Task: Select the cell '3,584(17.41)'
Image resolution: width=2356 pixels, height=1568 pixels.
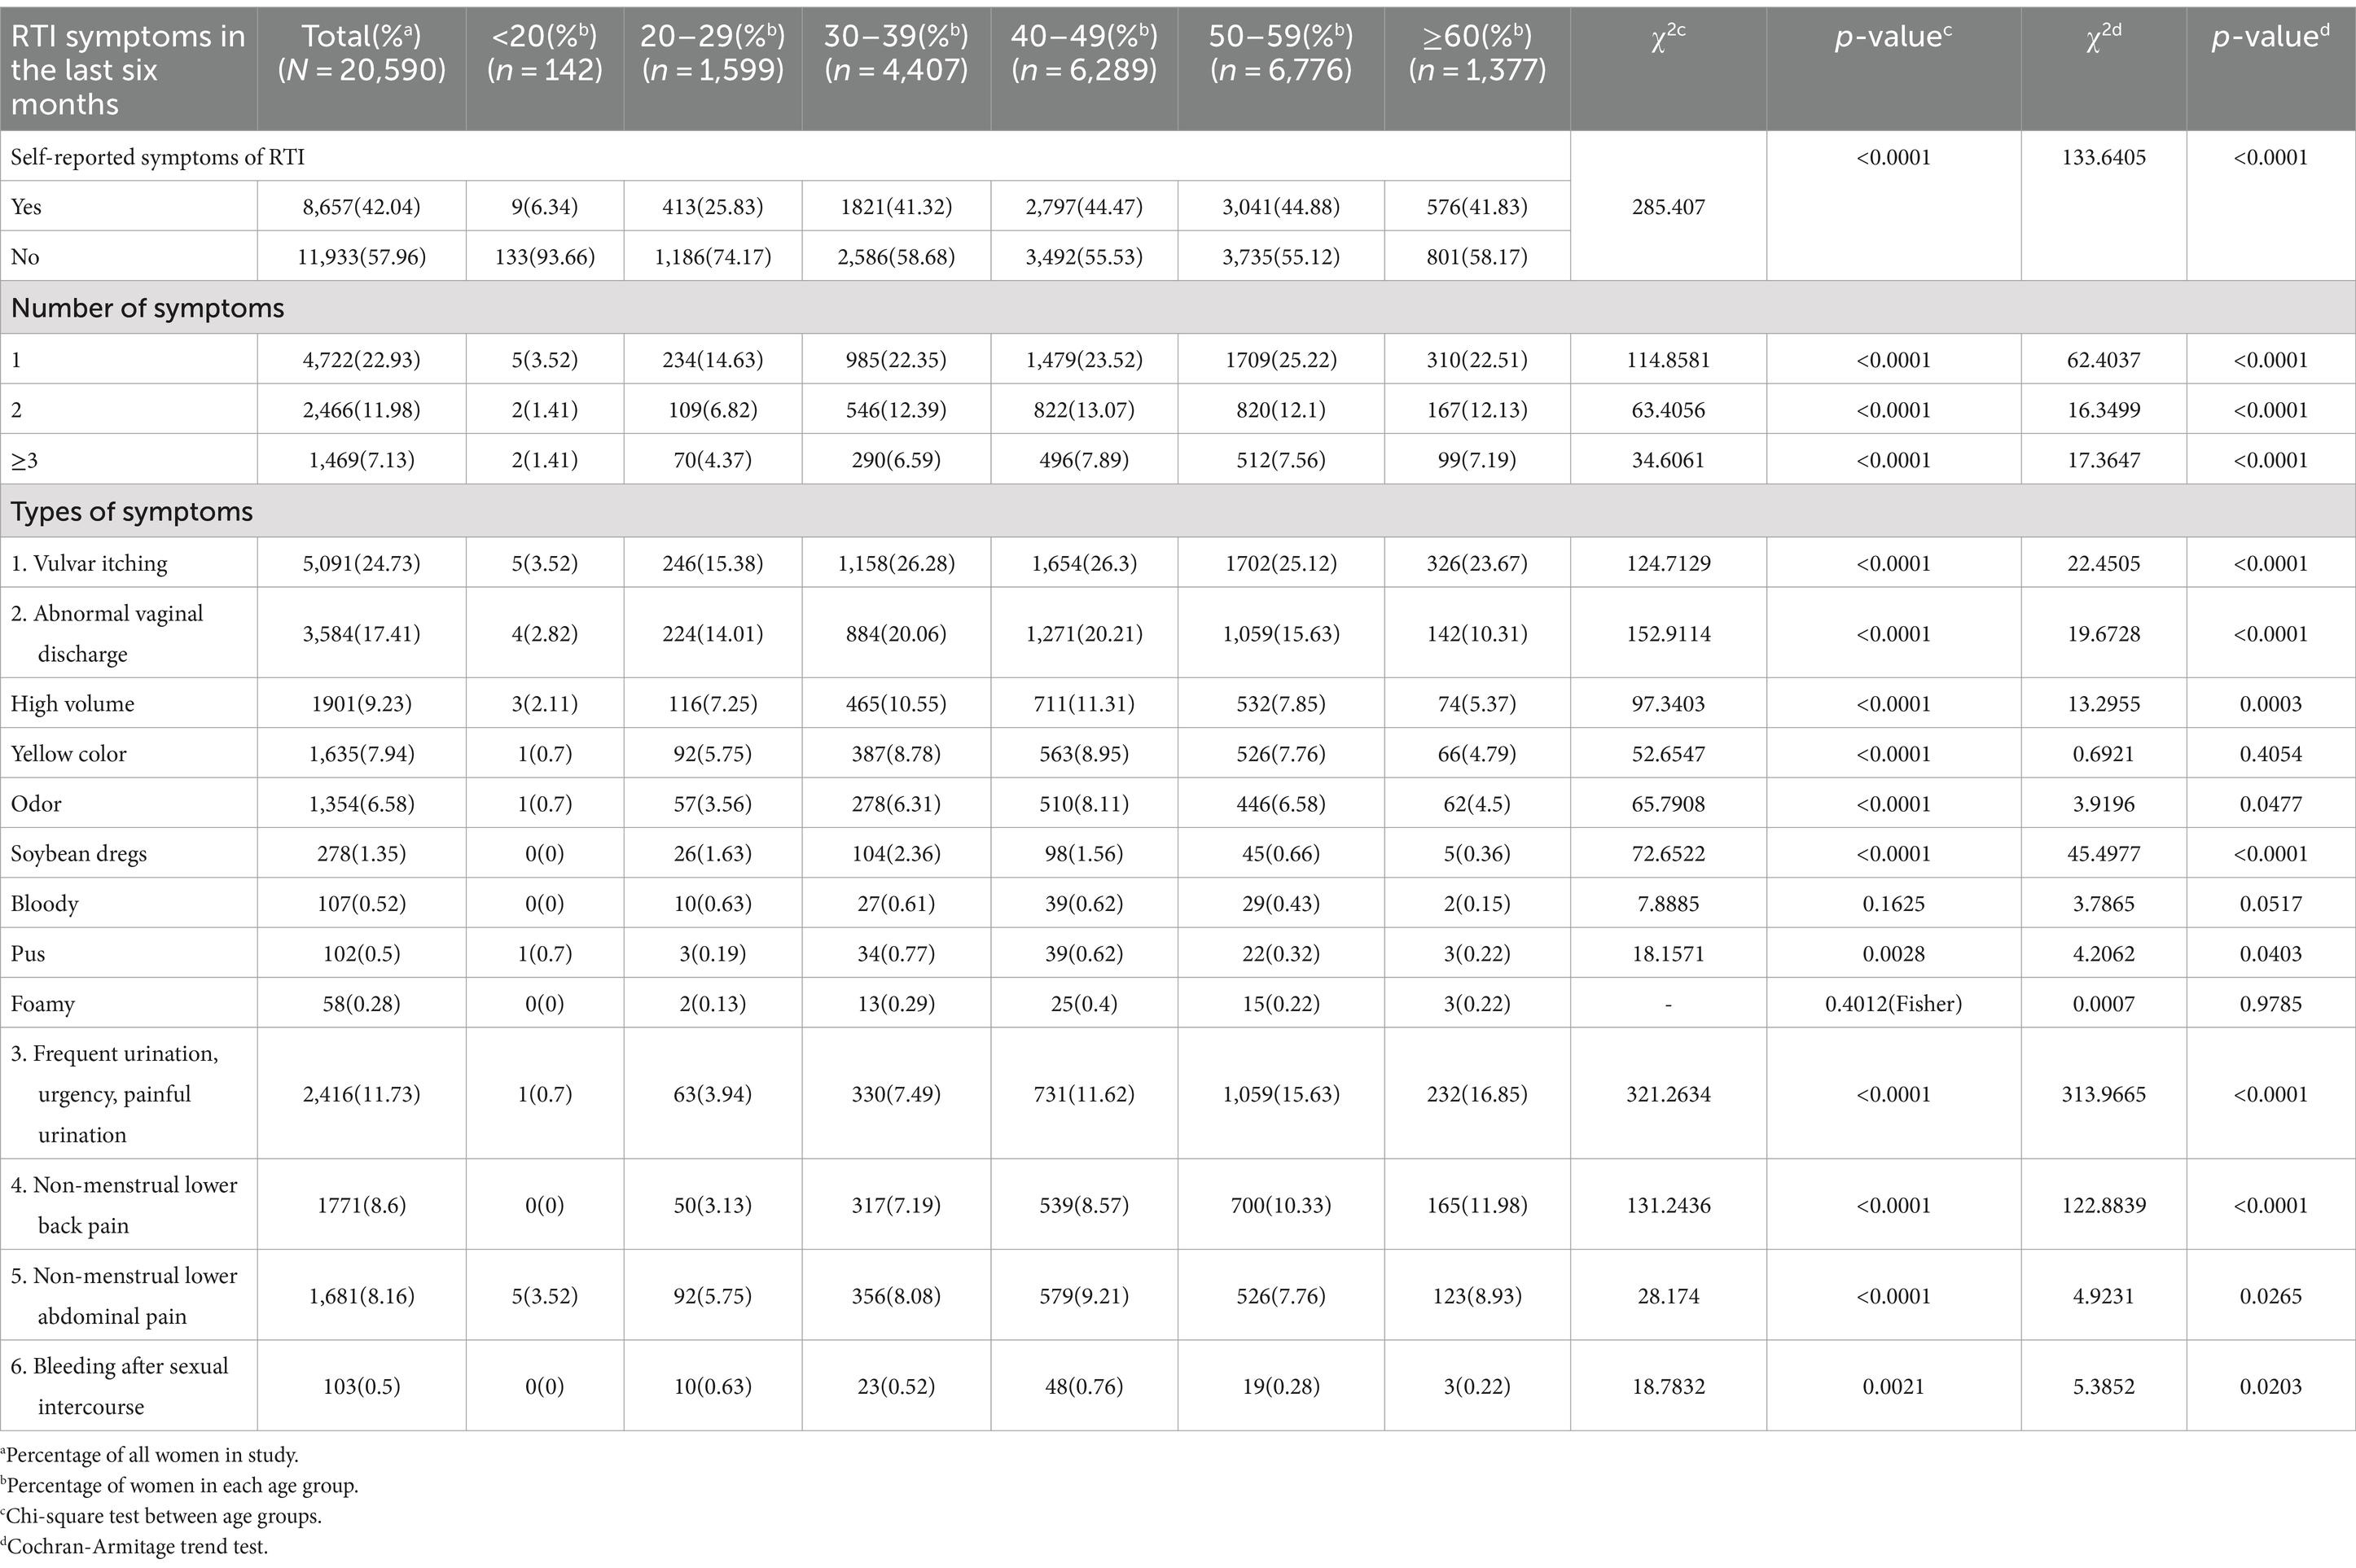Action: click(x=362, y=634)
